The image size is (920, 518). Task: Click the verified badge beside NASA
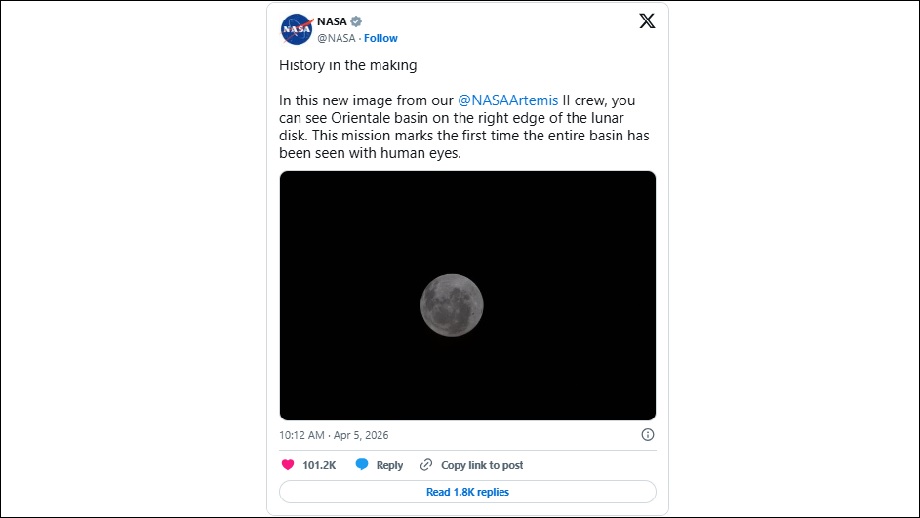point(356,21)
